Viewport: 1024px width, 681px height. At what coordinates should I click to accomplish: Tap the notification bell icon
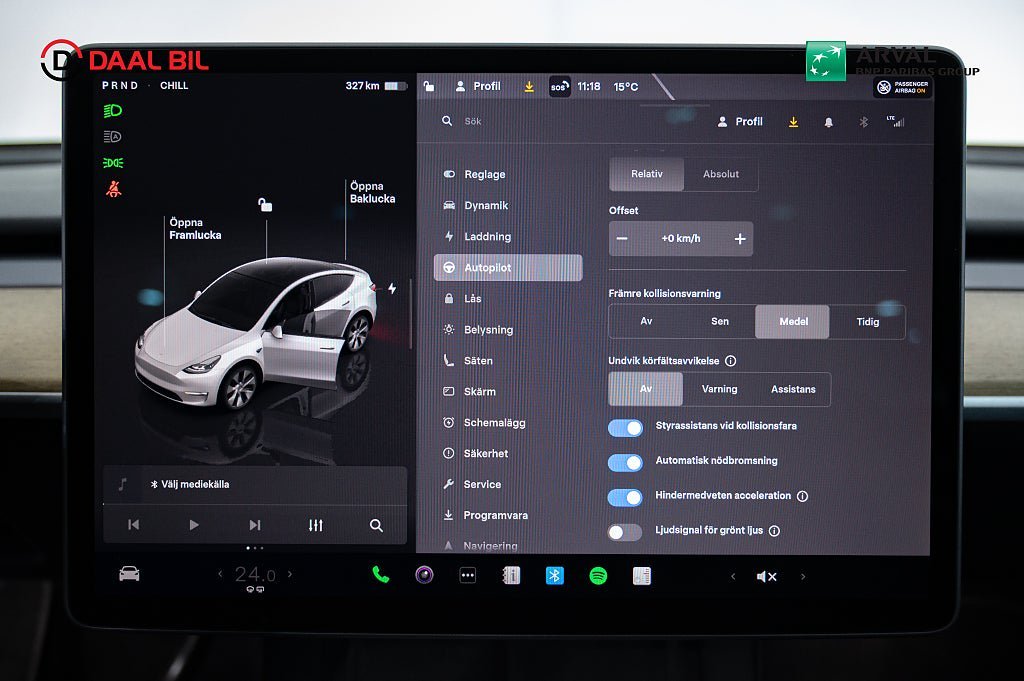point(828,122)
